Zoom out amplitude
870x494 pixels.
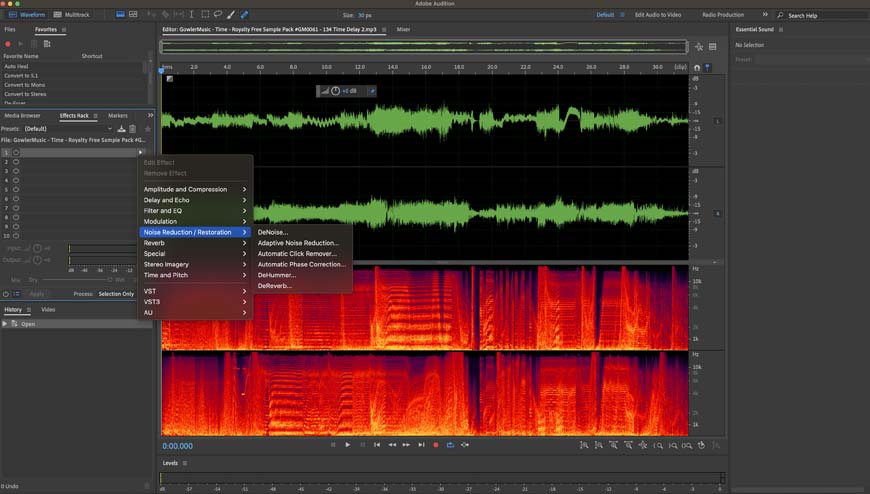pos(599,445)
